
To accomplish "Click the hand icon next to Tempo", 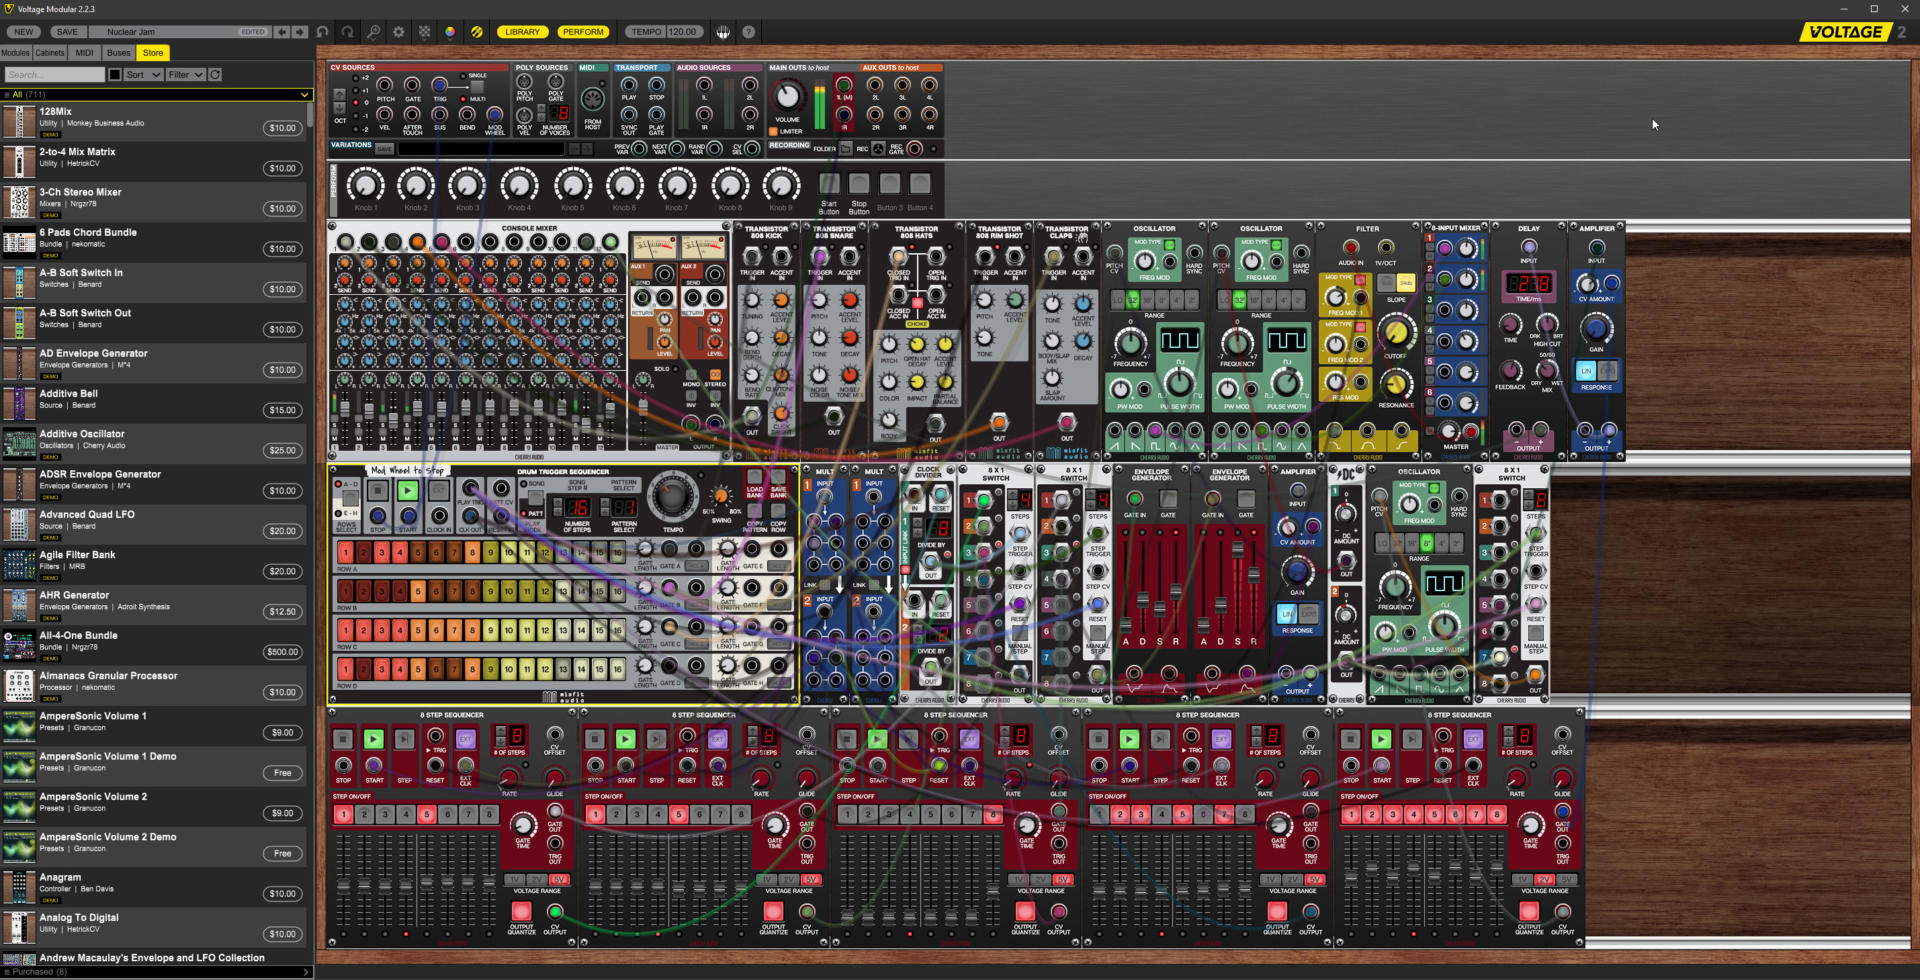I will pyautogui.click(x=723, y=31).
